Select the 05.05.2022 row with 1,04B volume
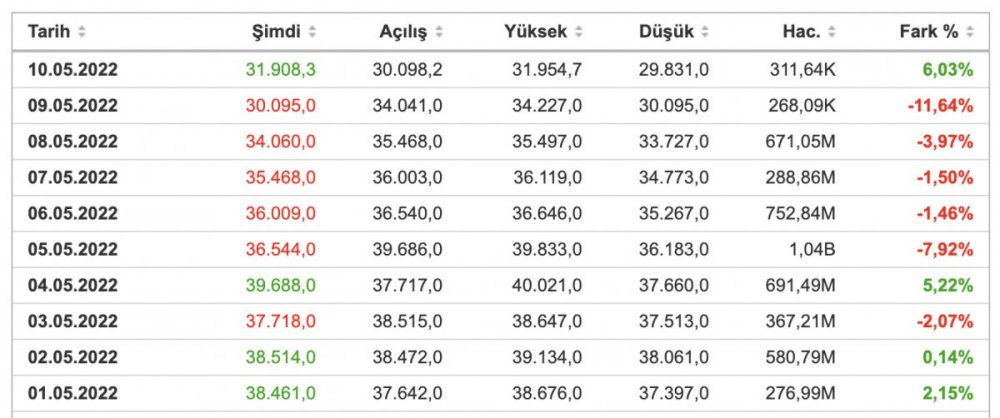Viewport: 1000px width, 418px height. click(x=500, y=249)
